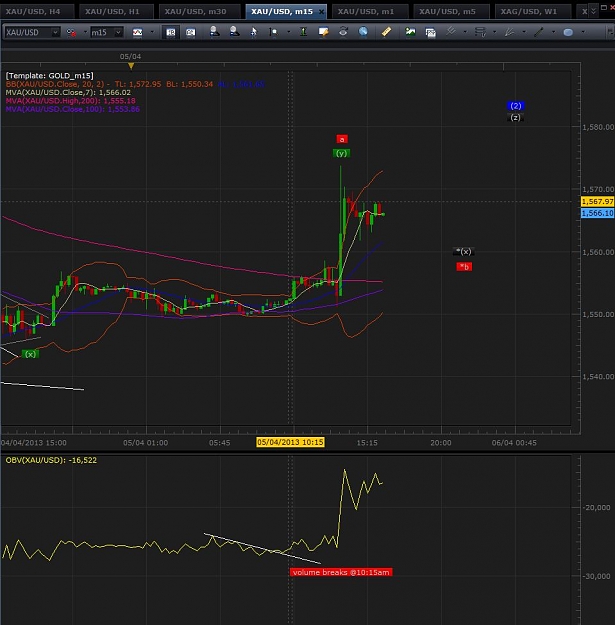The image size is (615, 625).
Task: Click the highlighted 05/04/2013 10:15 time label
Action: [x=290, y=442]
